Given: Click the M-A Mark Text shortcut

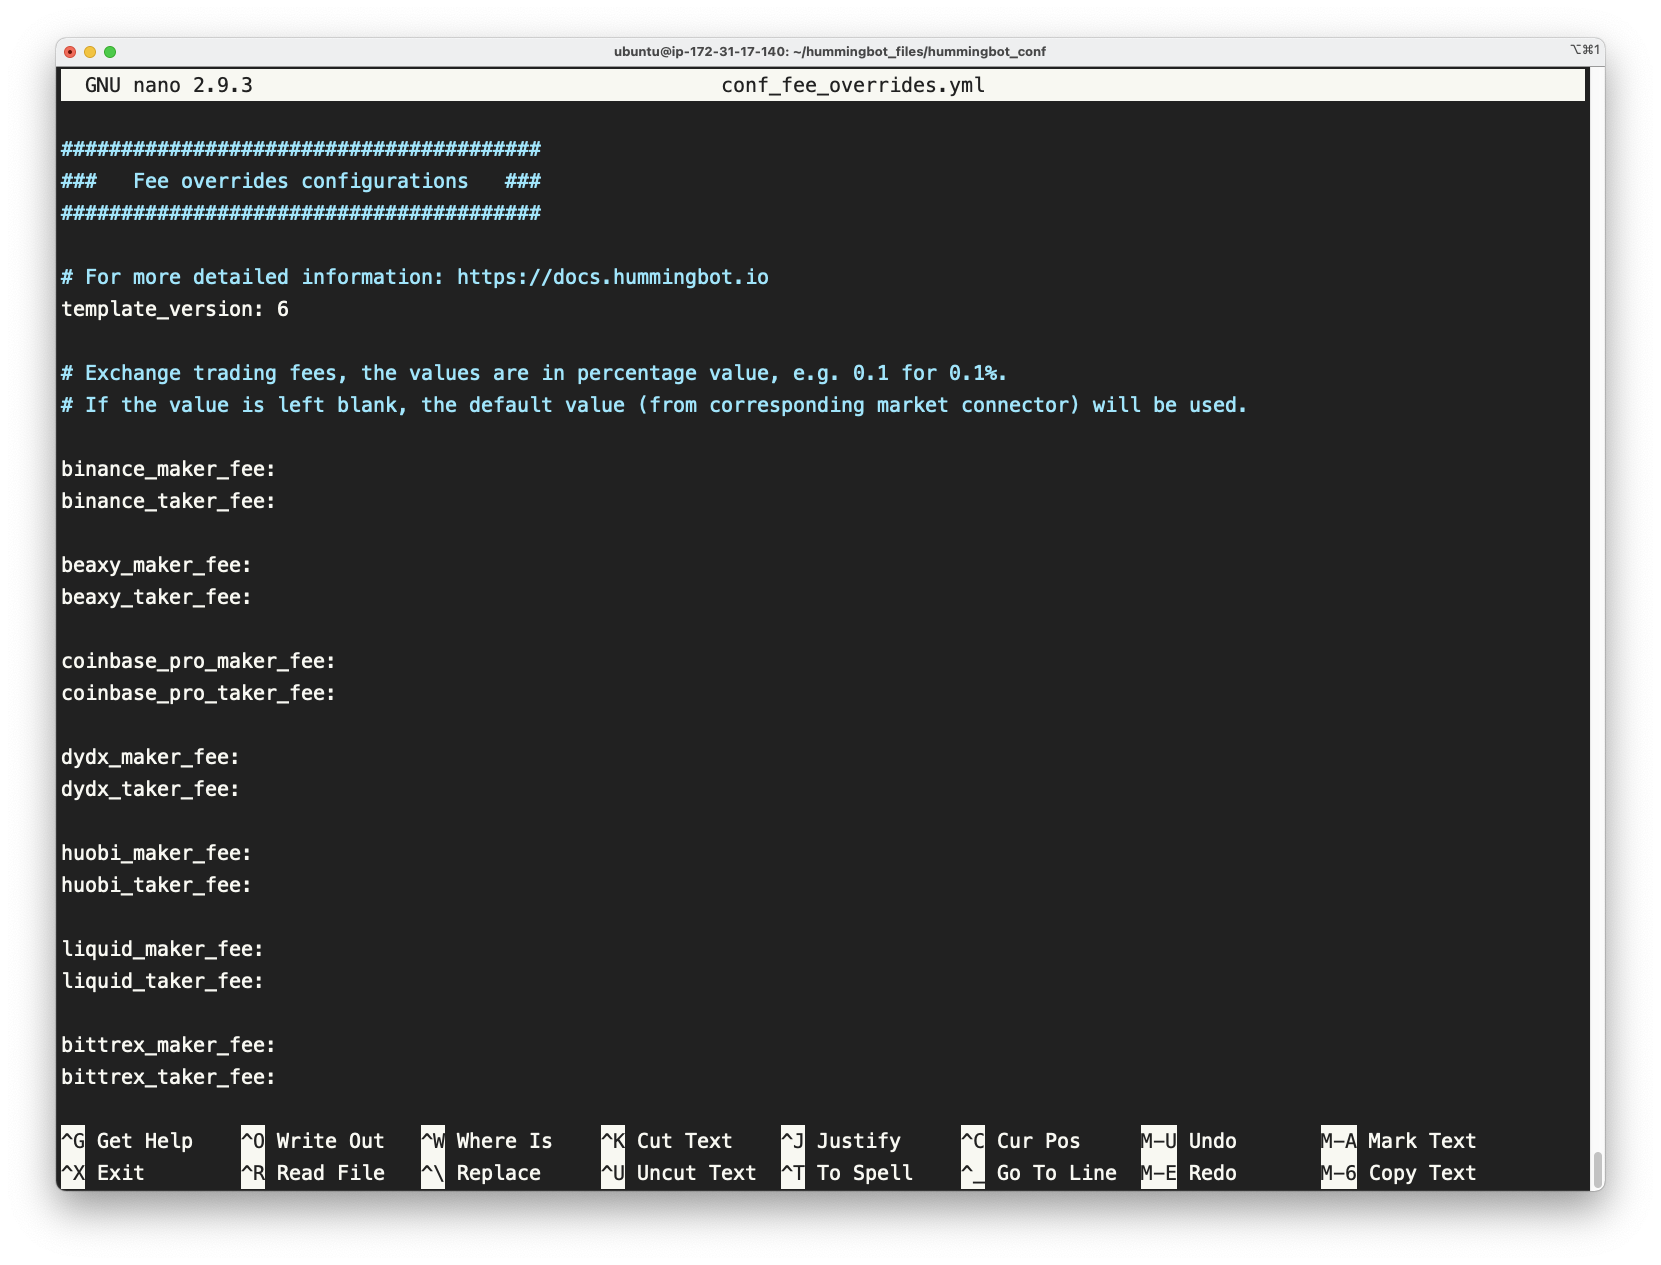Looking at the screenshot, I should click(1398, 1141).
